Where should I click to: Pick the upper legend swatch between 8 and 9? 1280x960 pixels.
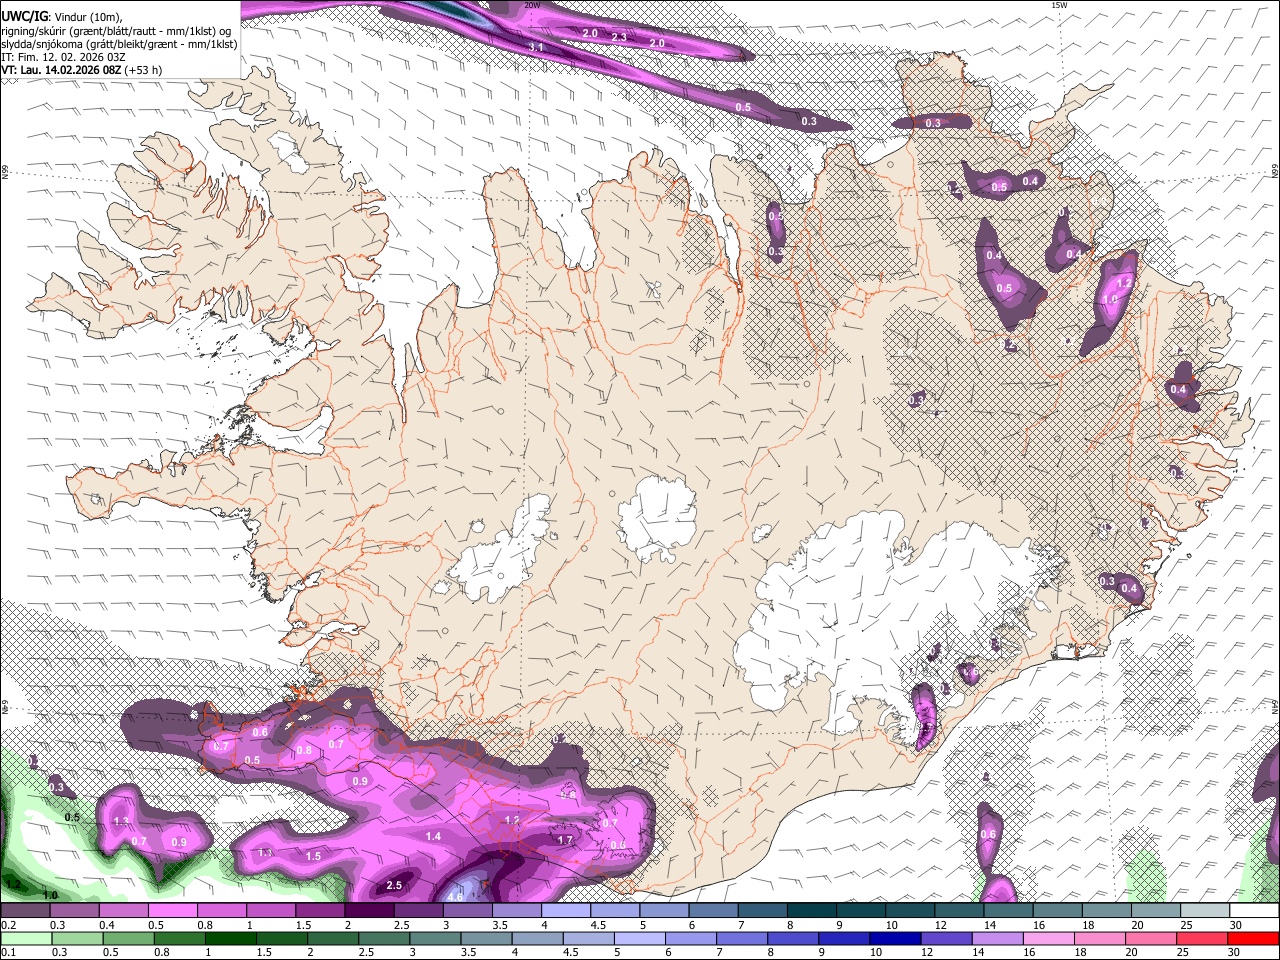pyautogui.click(x=812, y=910)
